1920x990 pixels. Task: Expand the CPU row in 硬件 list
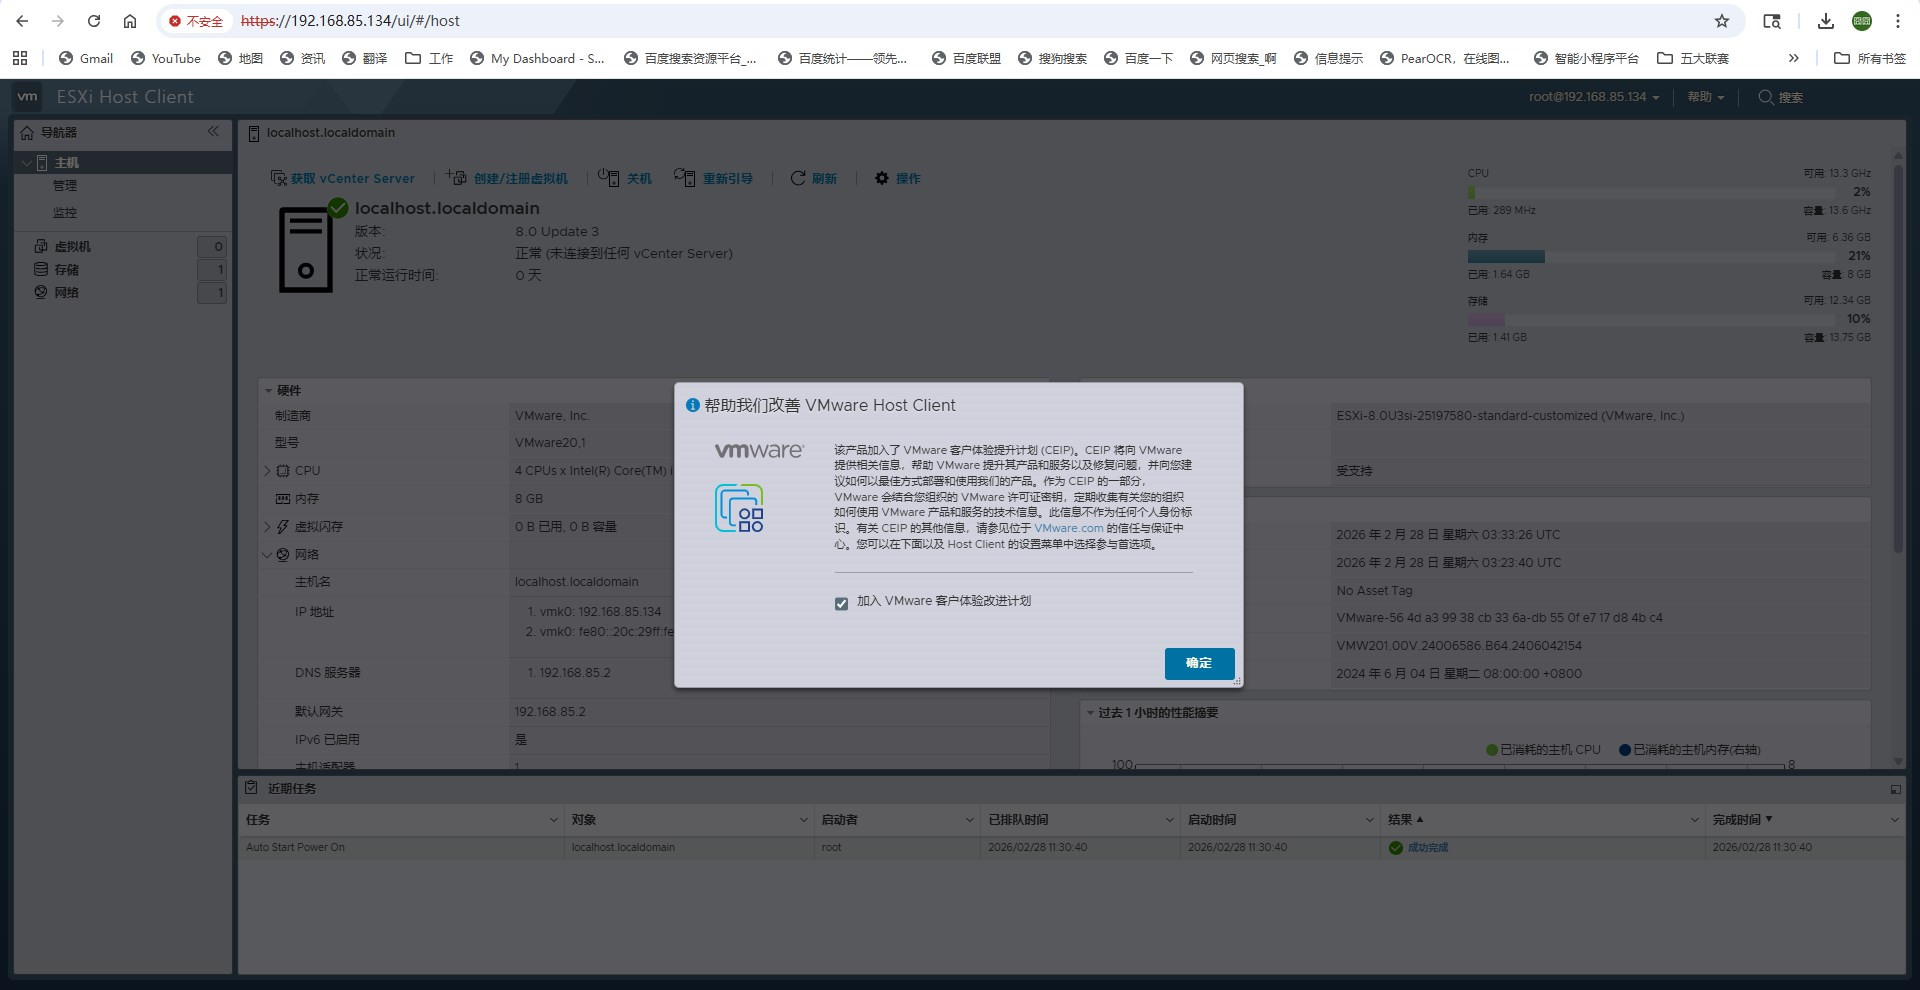point(268,470)
